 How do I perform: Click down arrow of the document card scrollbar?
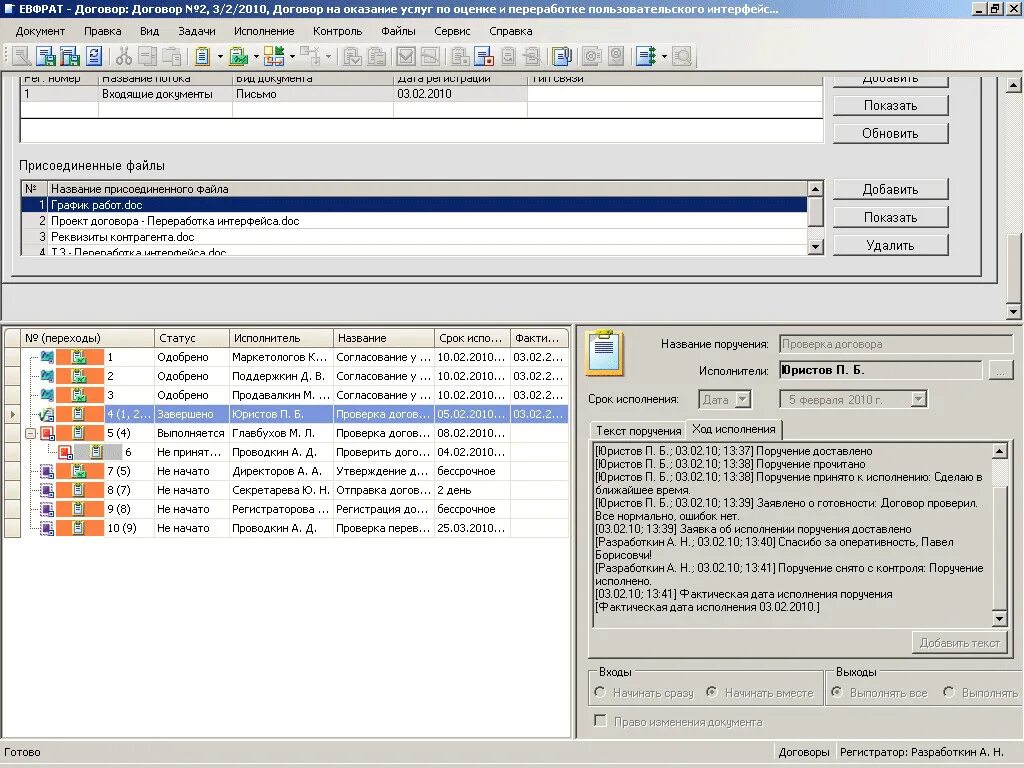1014,312
